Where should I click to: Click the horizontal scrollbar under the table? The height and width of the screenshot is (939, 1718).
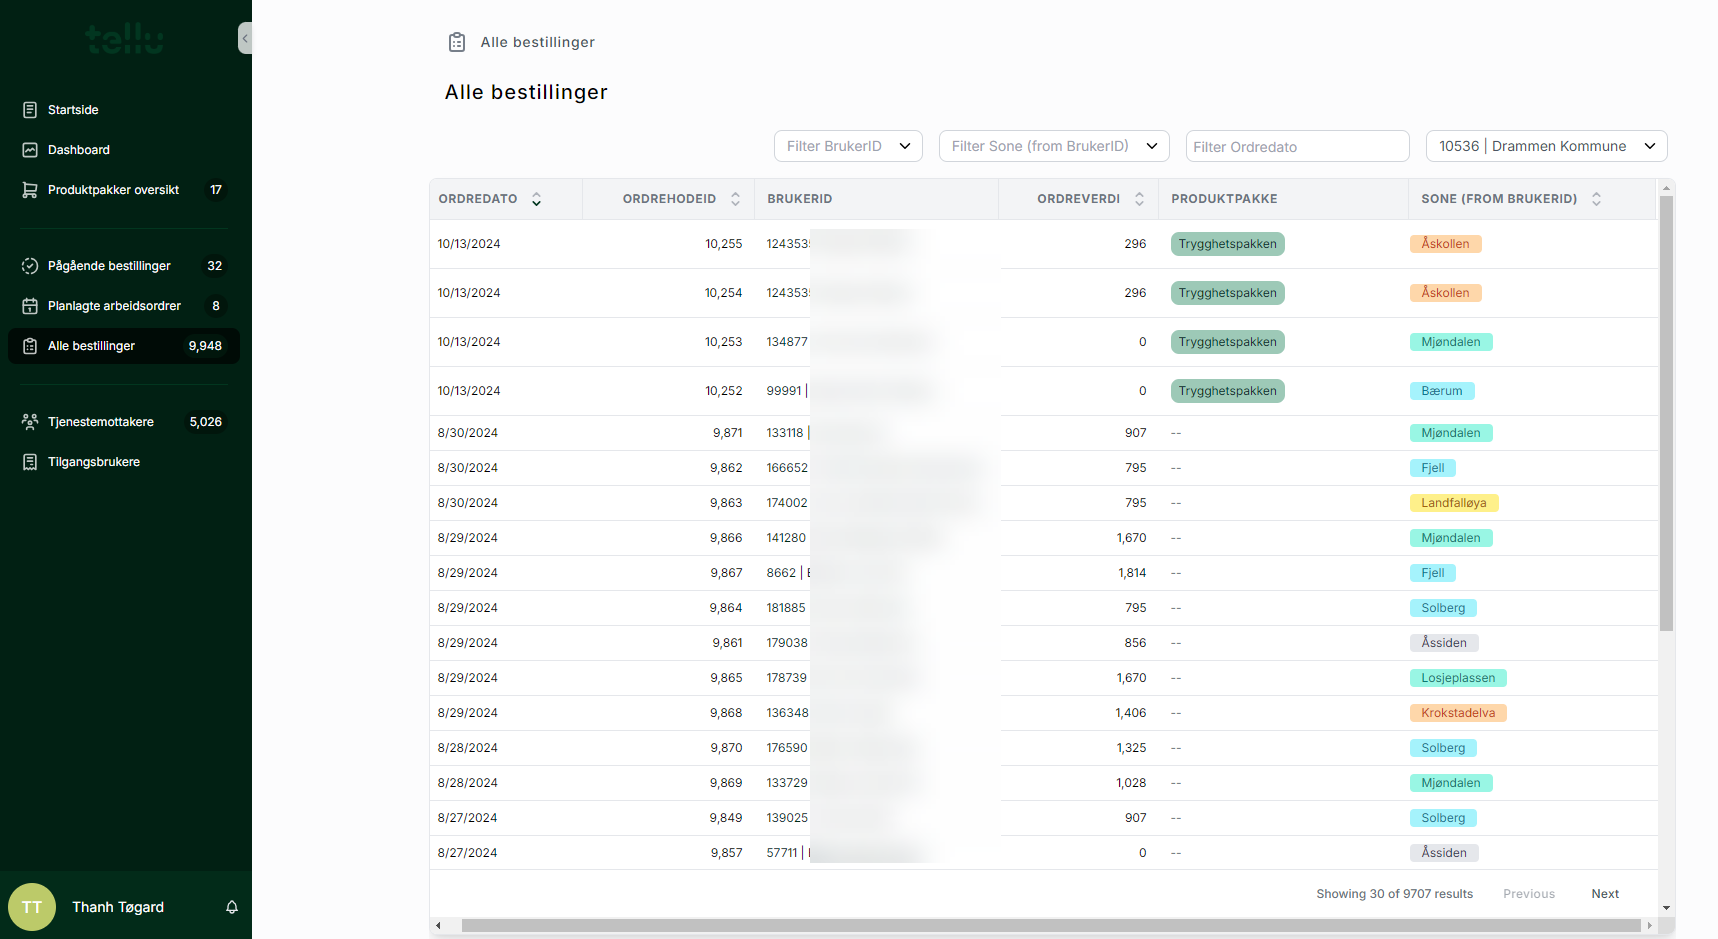point(1050,926)
